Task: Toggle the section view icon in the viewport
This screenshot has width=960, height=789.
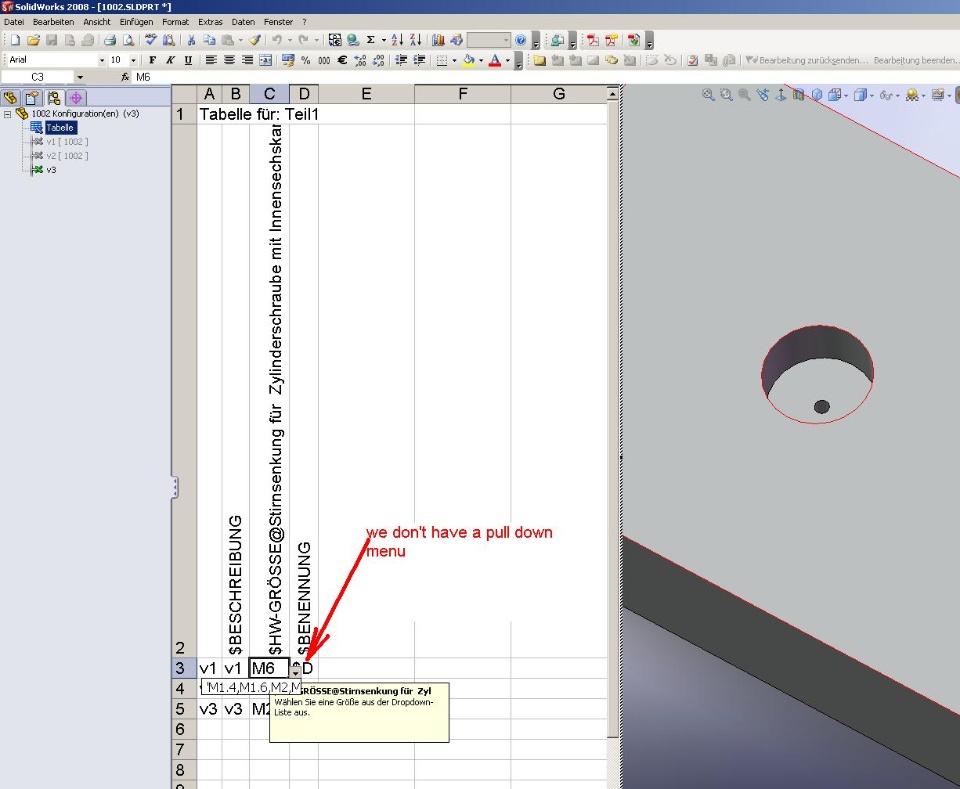Action: tap(798, 95)
